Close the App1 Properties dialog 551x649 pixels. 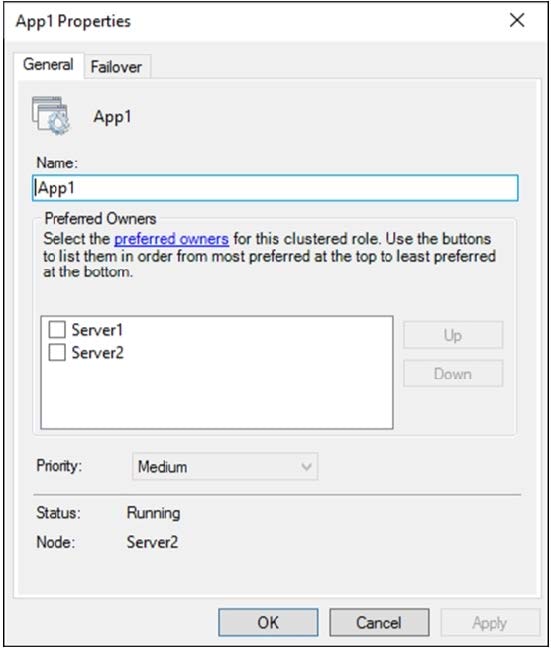coord(517,20)
